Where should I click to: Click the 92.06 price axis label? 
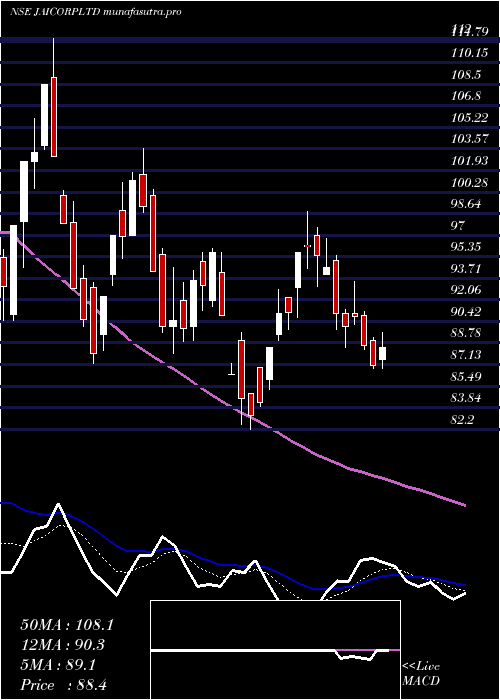point(466,290)
